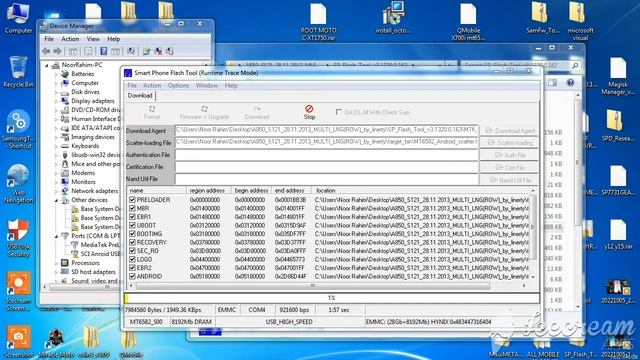The width and height of the screenshot is (640, 360).
Task: Click Back arrow in Device Manager toolbar
Action: [46, 51]
